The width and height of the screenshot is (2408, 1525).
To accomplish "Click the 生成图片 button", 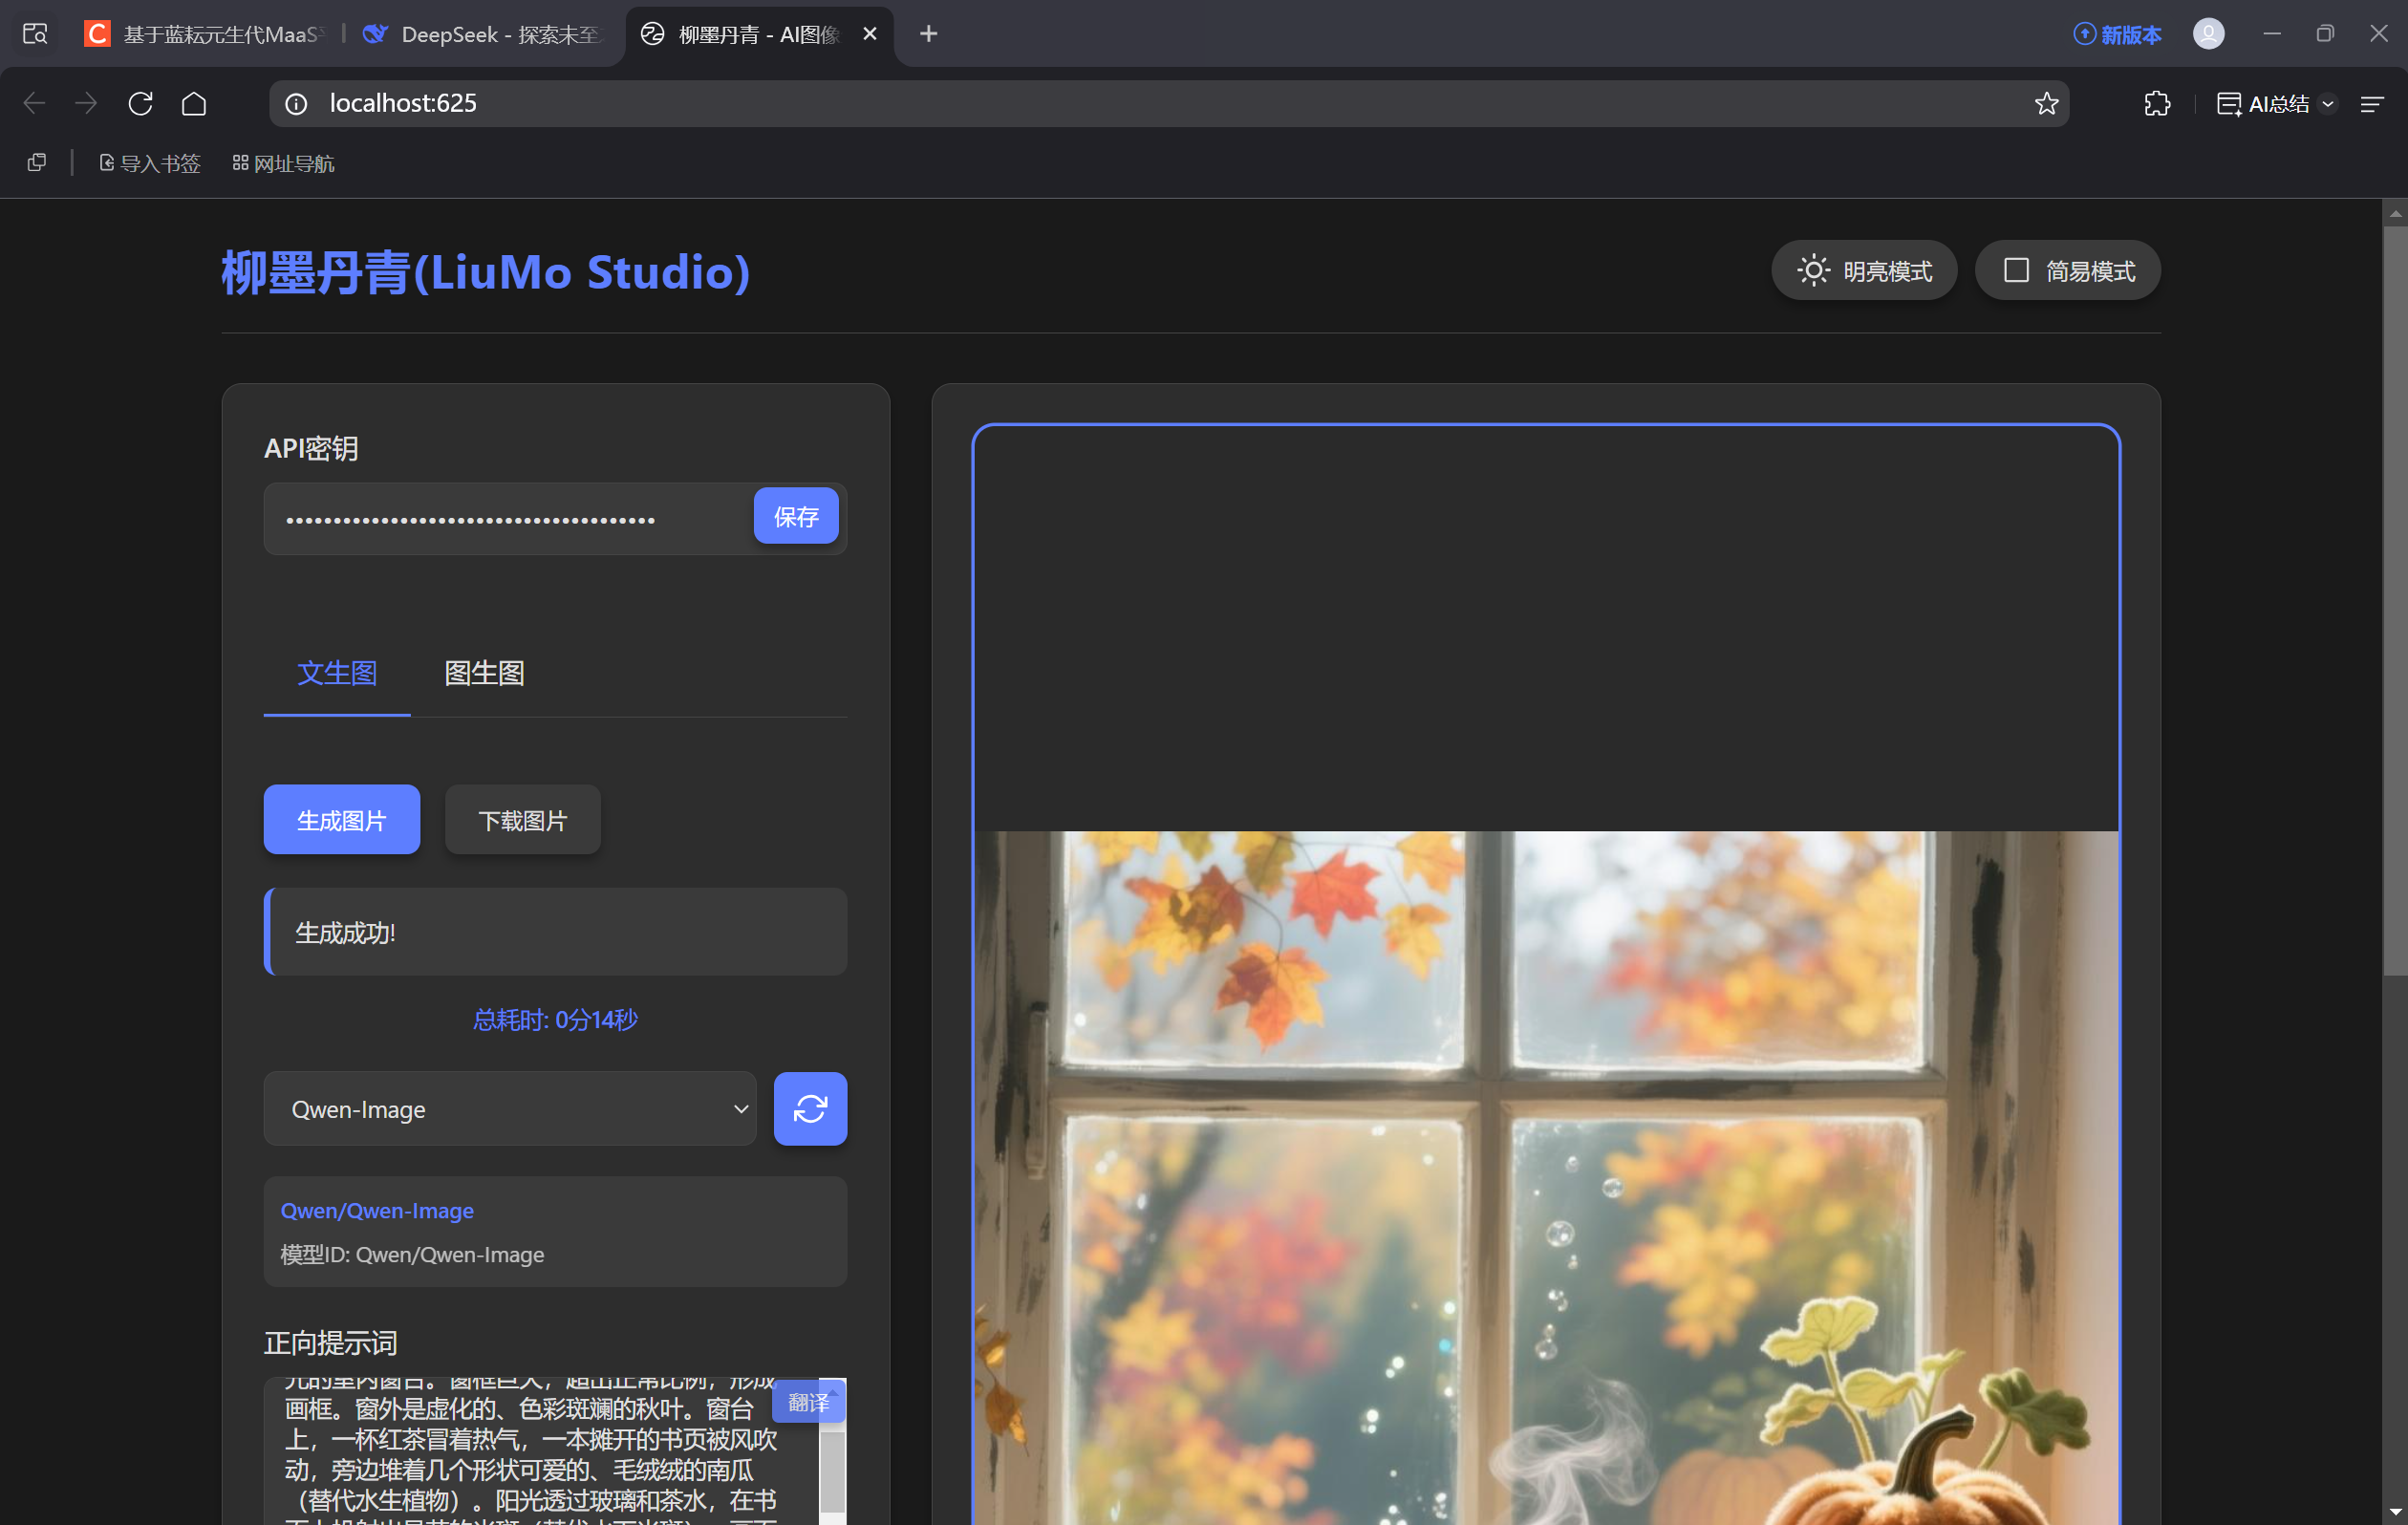I will click(x=342, y=820).
